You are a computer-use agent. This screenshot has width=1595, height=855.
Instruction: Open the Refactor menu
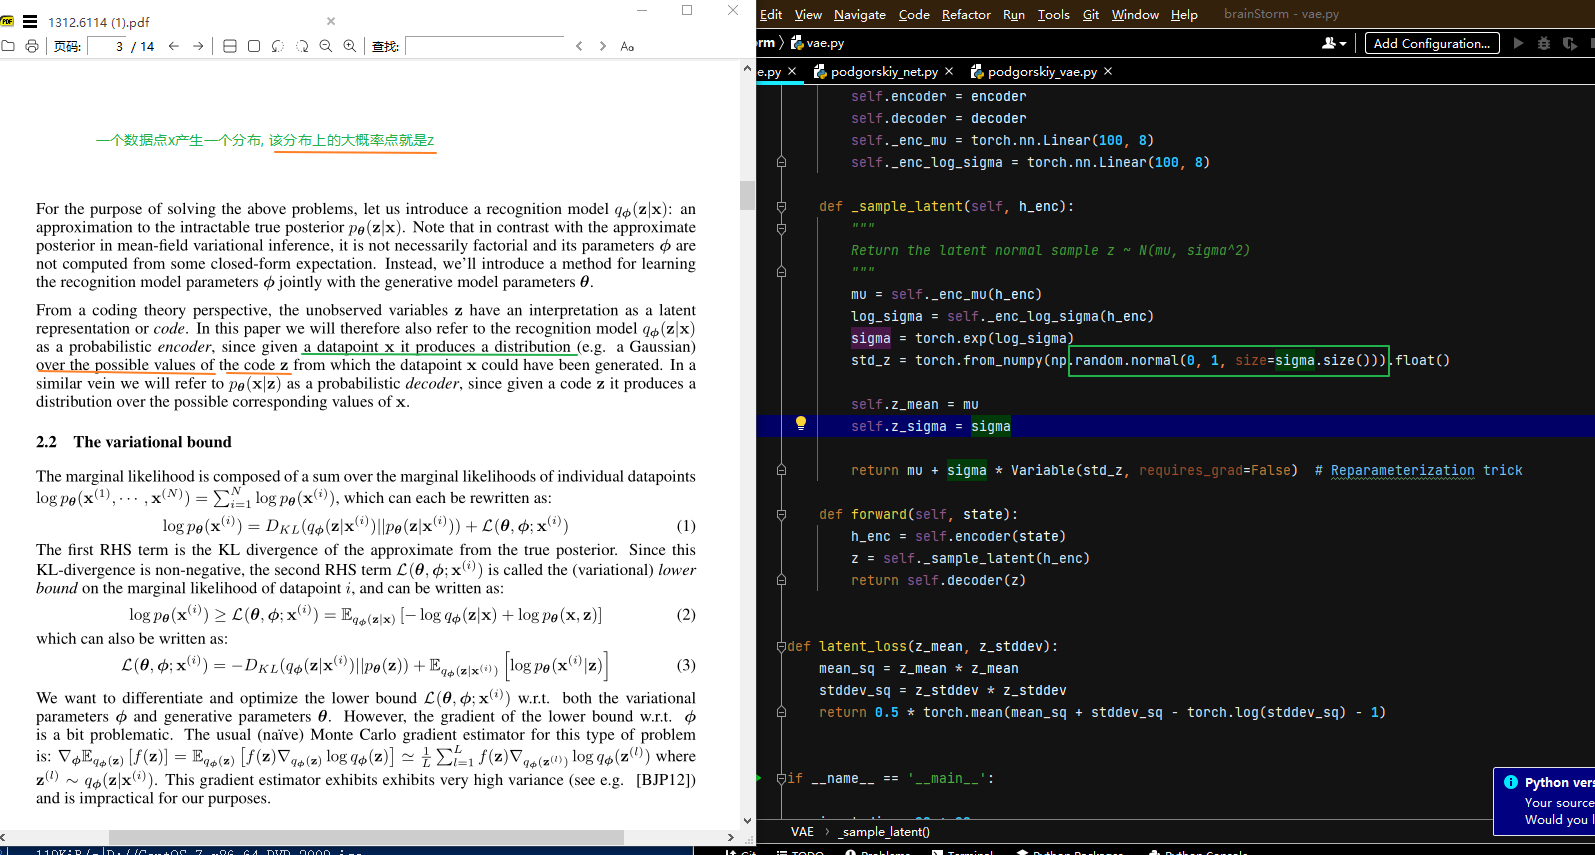pyautogui.click(x=965, y=14)
